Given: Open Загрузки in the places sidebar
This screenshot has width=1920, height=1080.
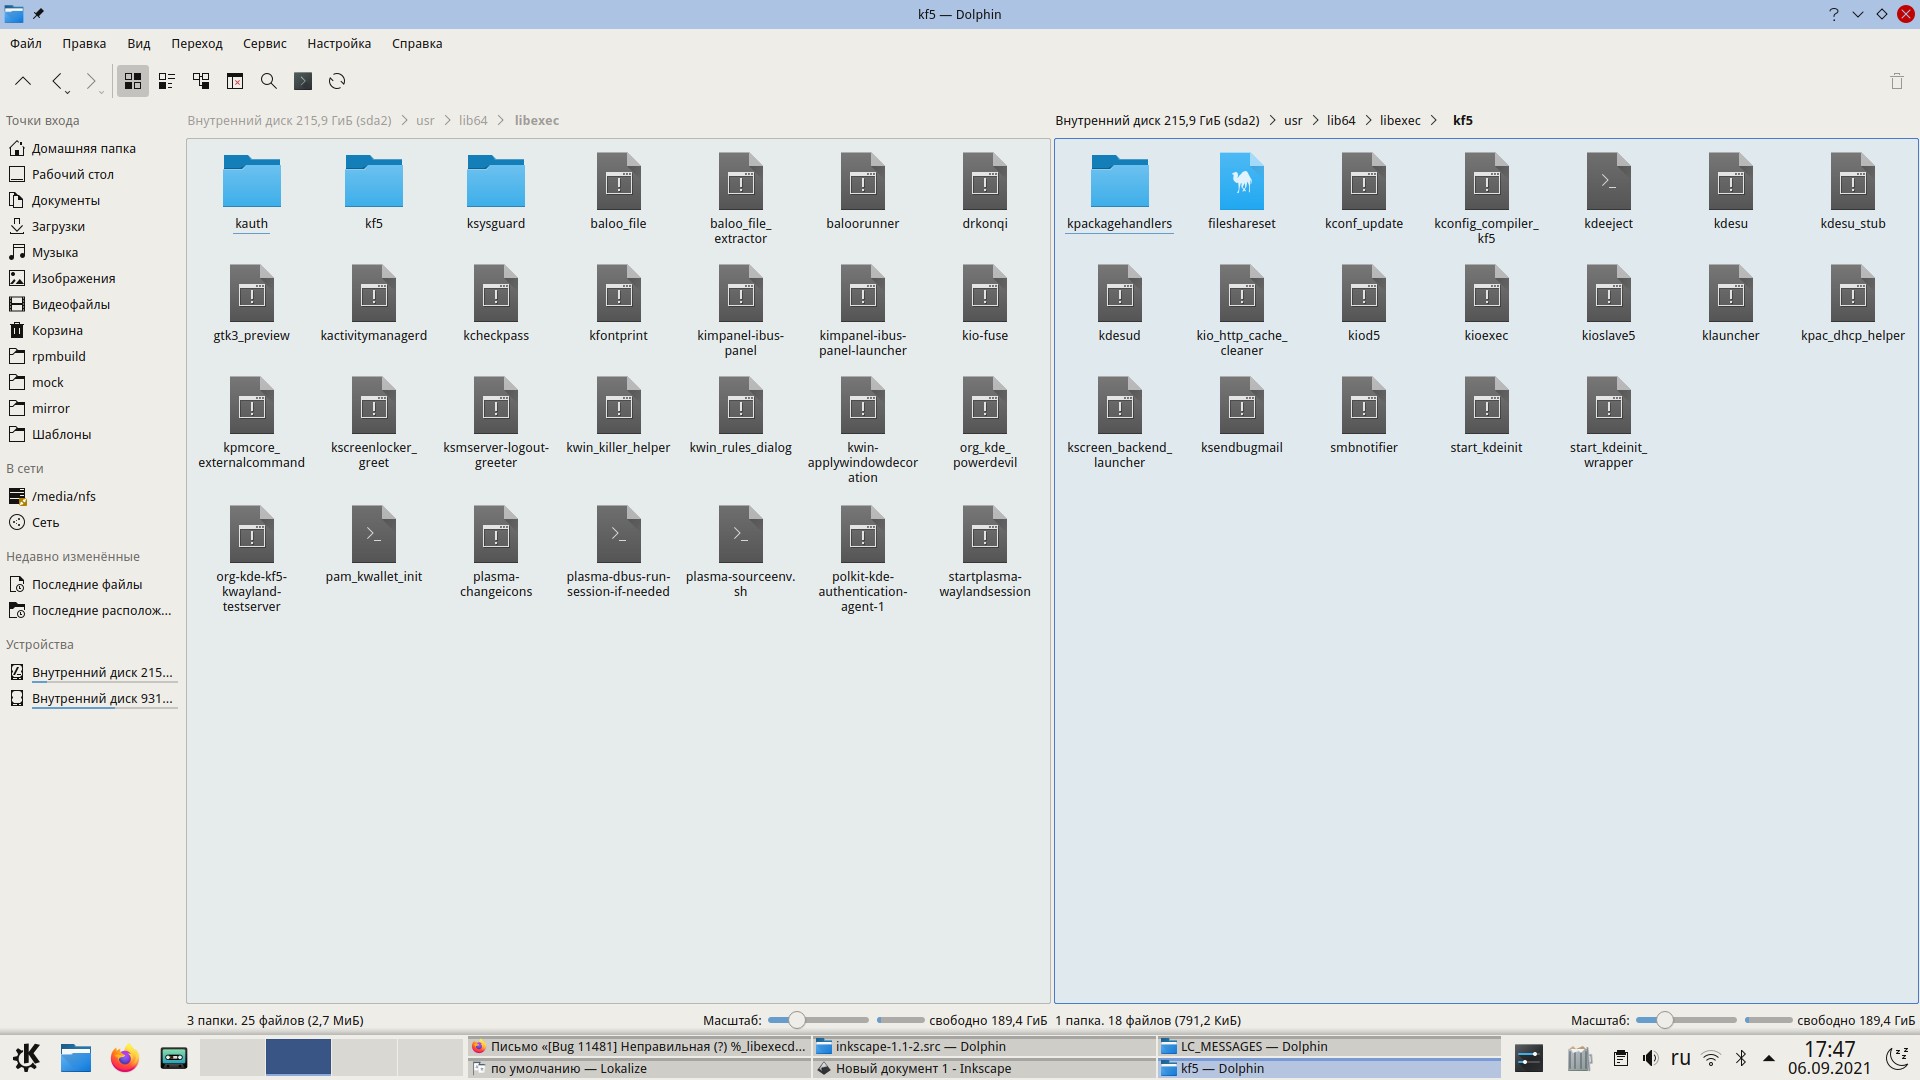Looking at the screenshot, I should (58, 226).
